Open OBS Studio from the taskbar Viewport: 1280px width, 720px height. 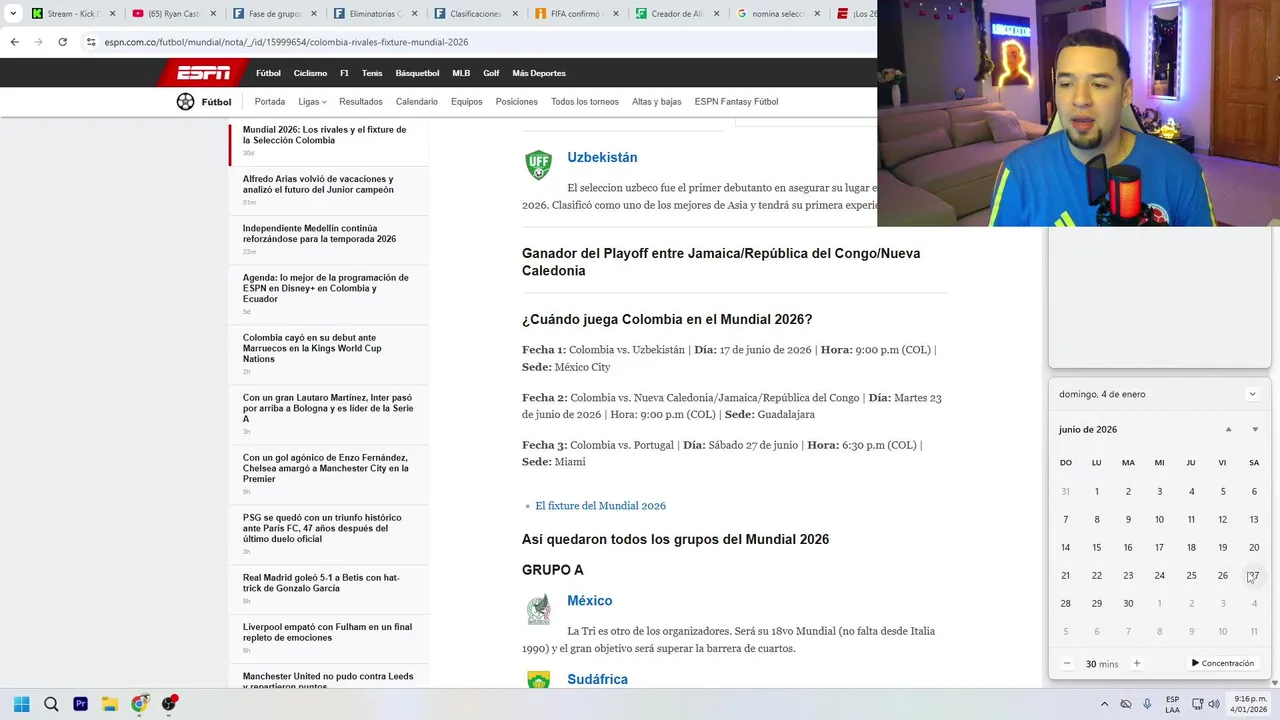tap(169, 704)
